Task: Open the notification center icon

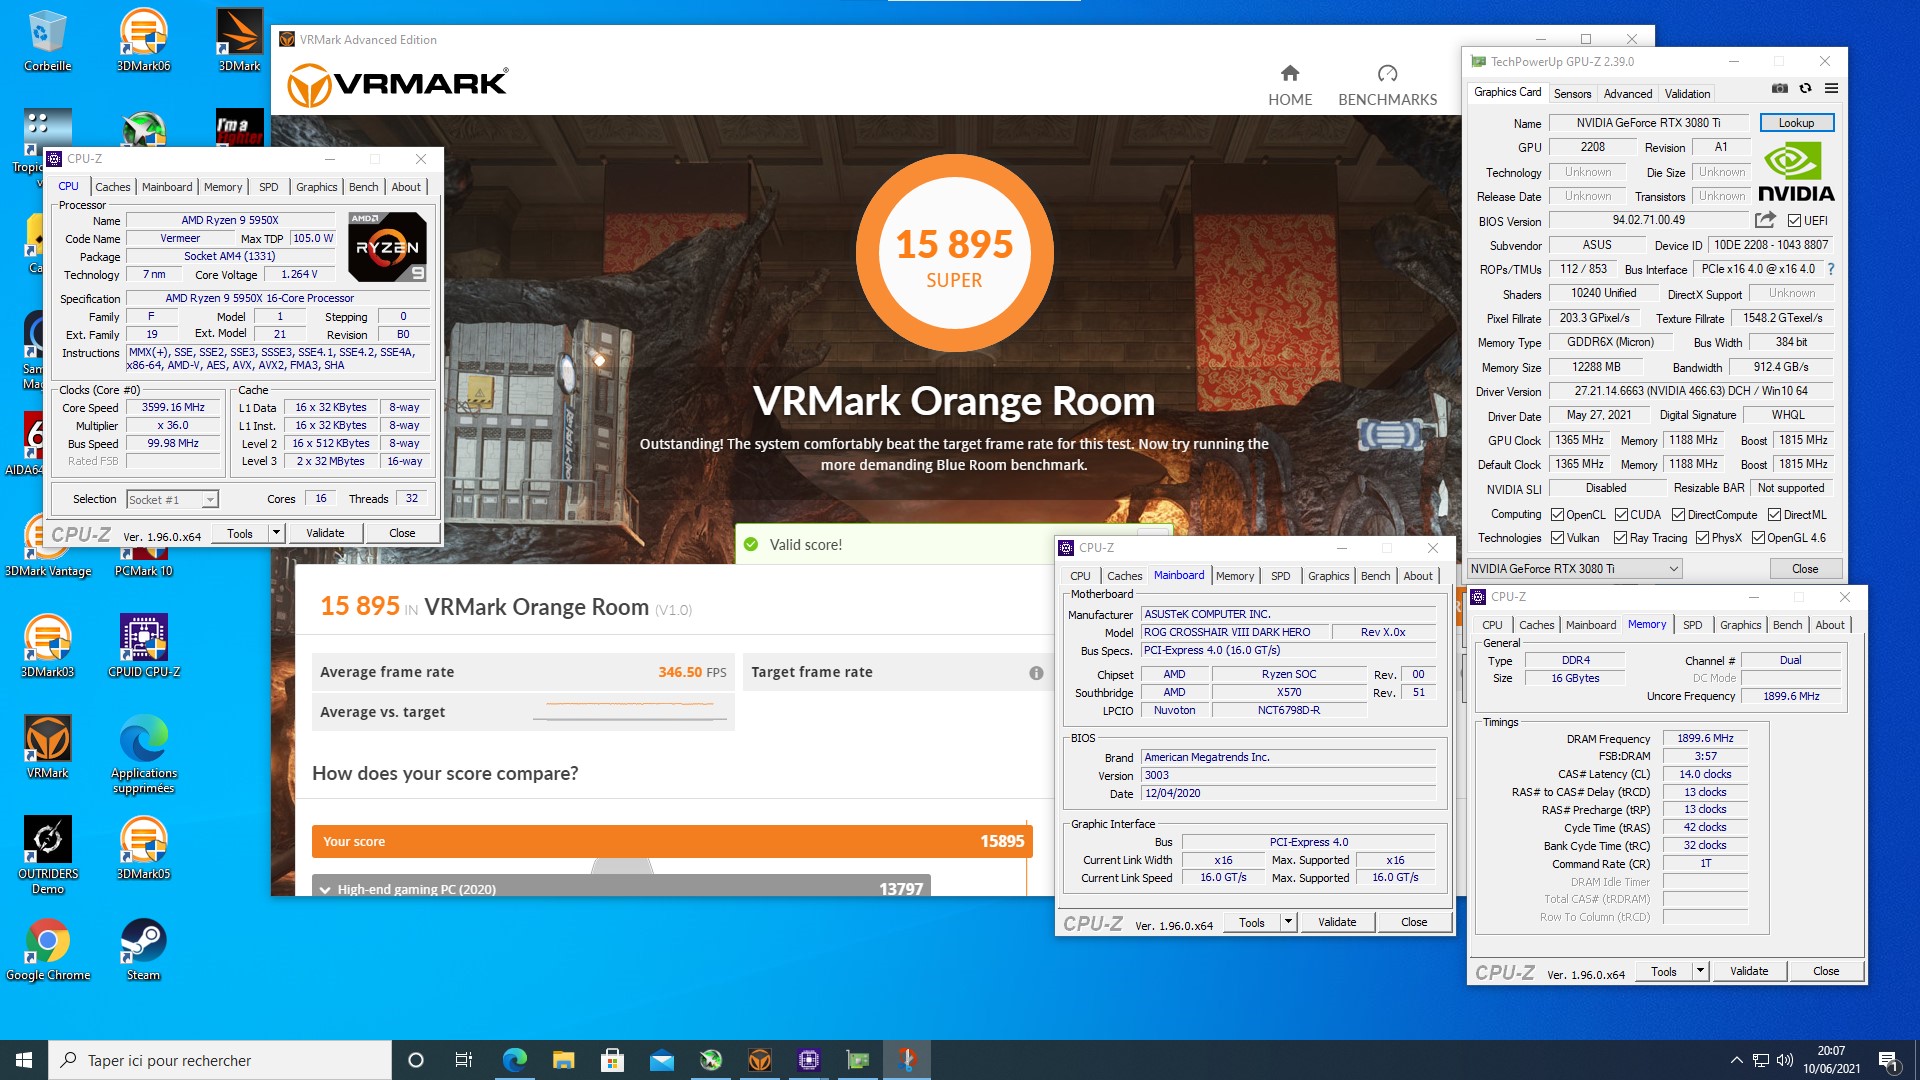Action: pyautogui.click(x=1888, y=1060)
